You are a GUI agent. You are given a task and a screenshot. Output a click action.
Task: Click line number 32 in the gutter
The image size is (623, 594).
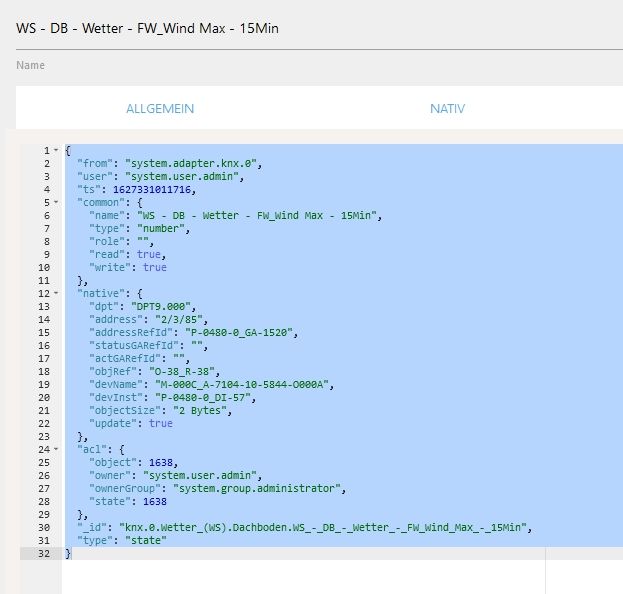click(45, 553)
